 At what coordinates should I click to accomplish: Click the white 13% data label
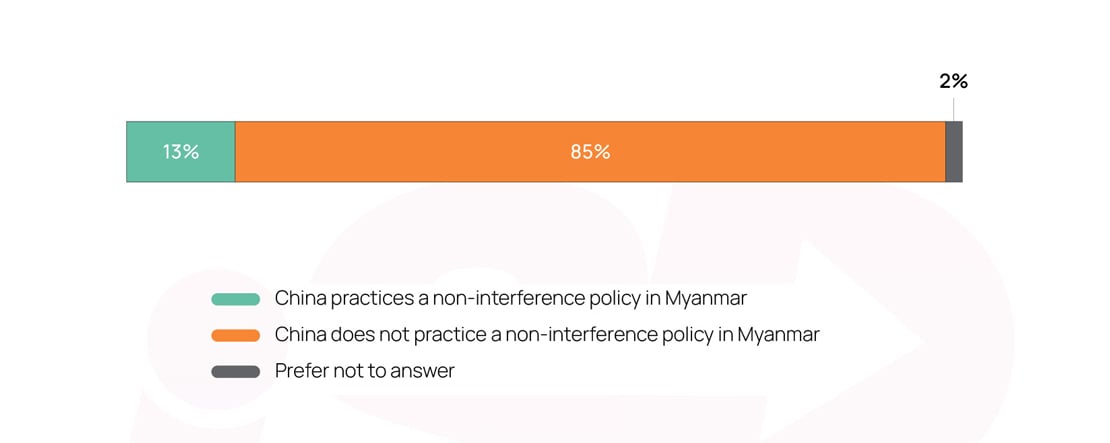(x=181, y=152)
